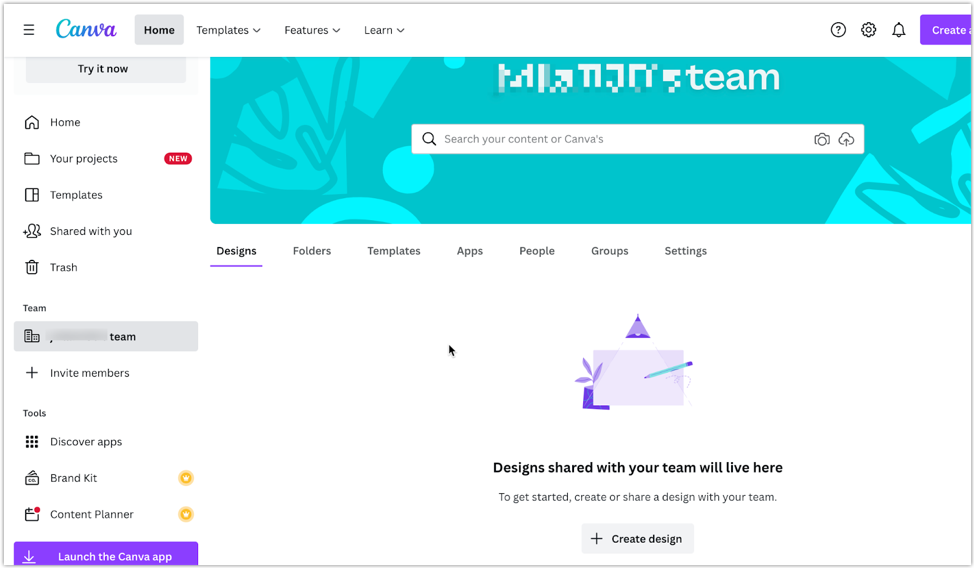The image size is (974, 568).
Task: Click the Brand Kit icon
Action: pyautogui.click(x=32, y=478)
